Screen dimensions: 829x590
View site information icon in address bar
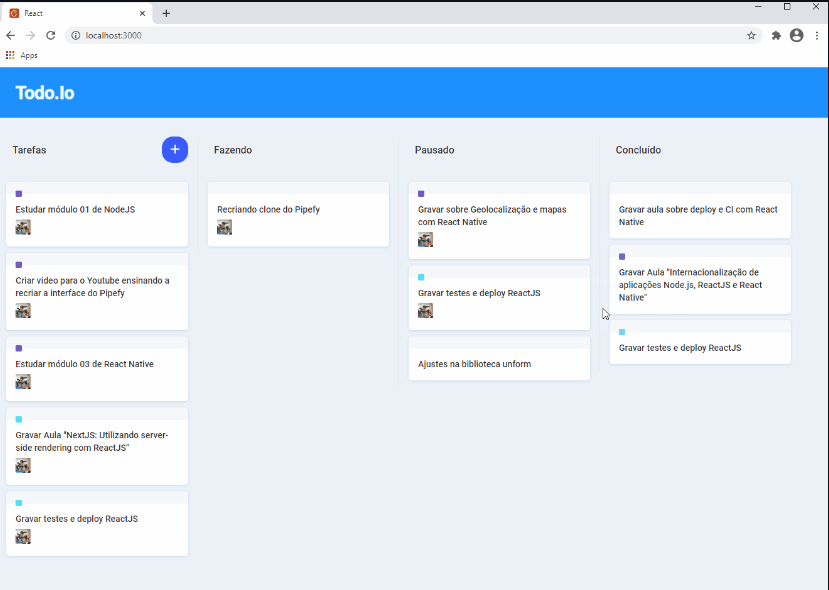76,35
